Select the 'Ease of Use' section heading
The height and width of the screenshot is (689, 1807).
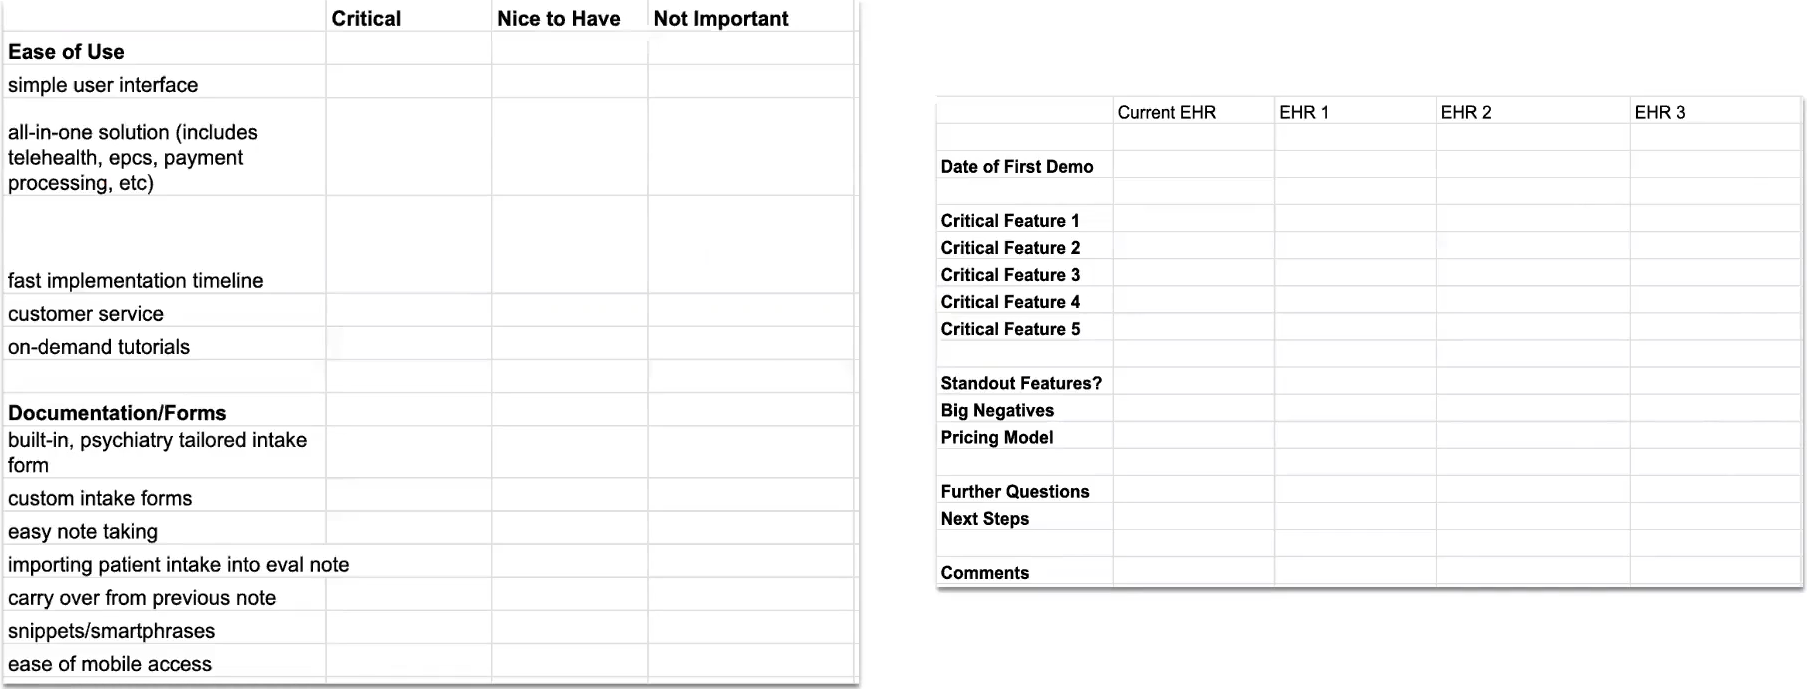point(66,52)
